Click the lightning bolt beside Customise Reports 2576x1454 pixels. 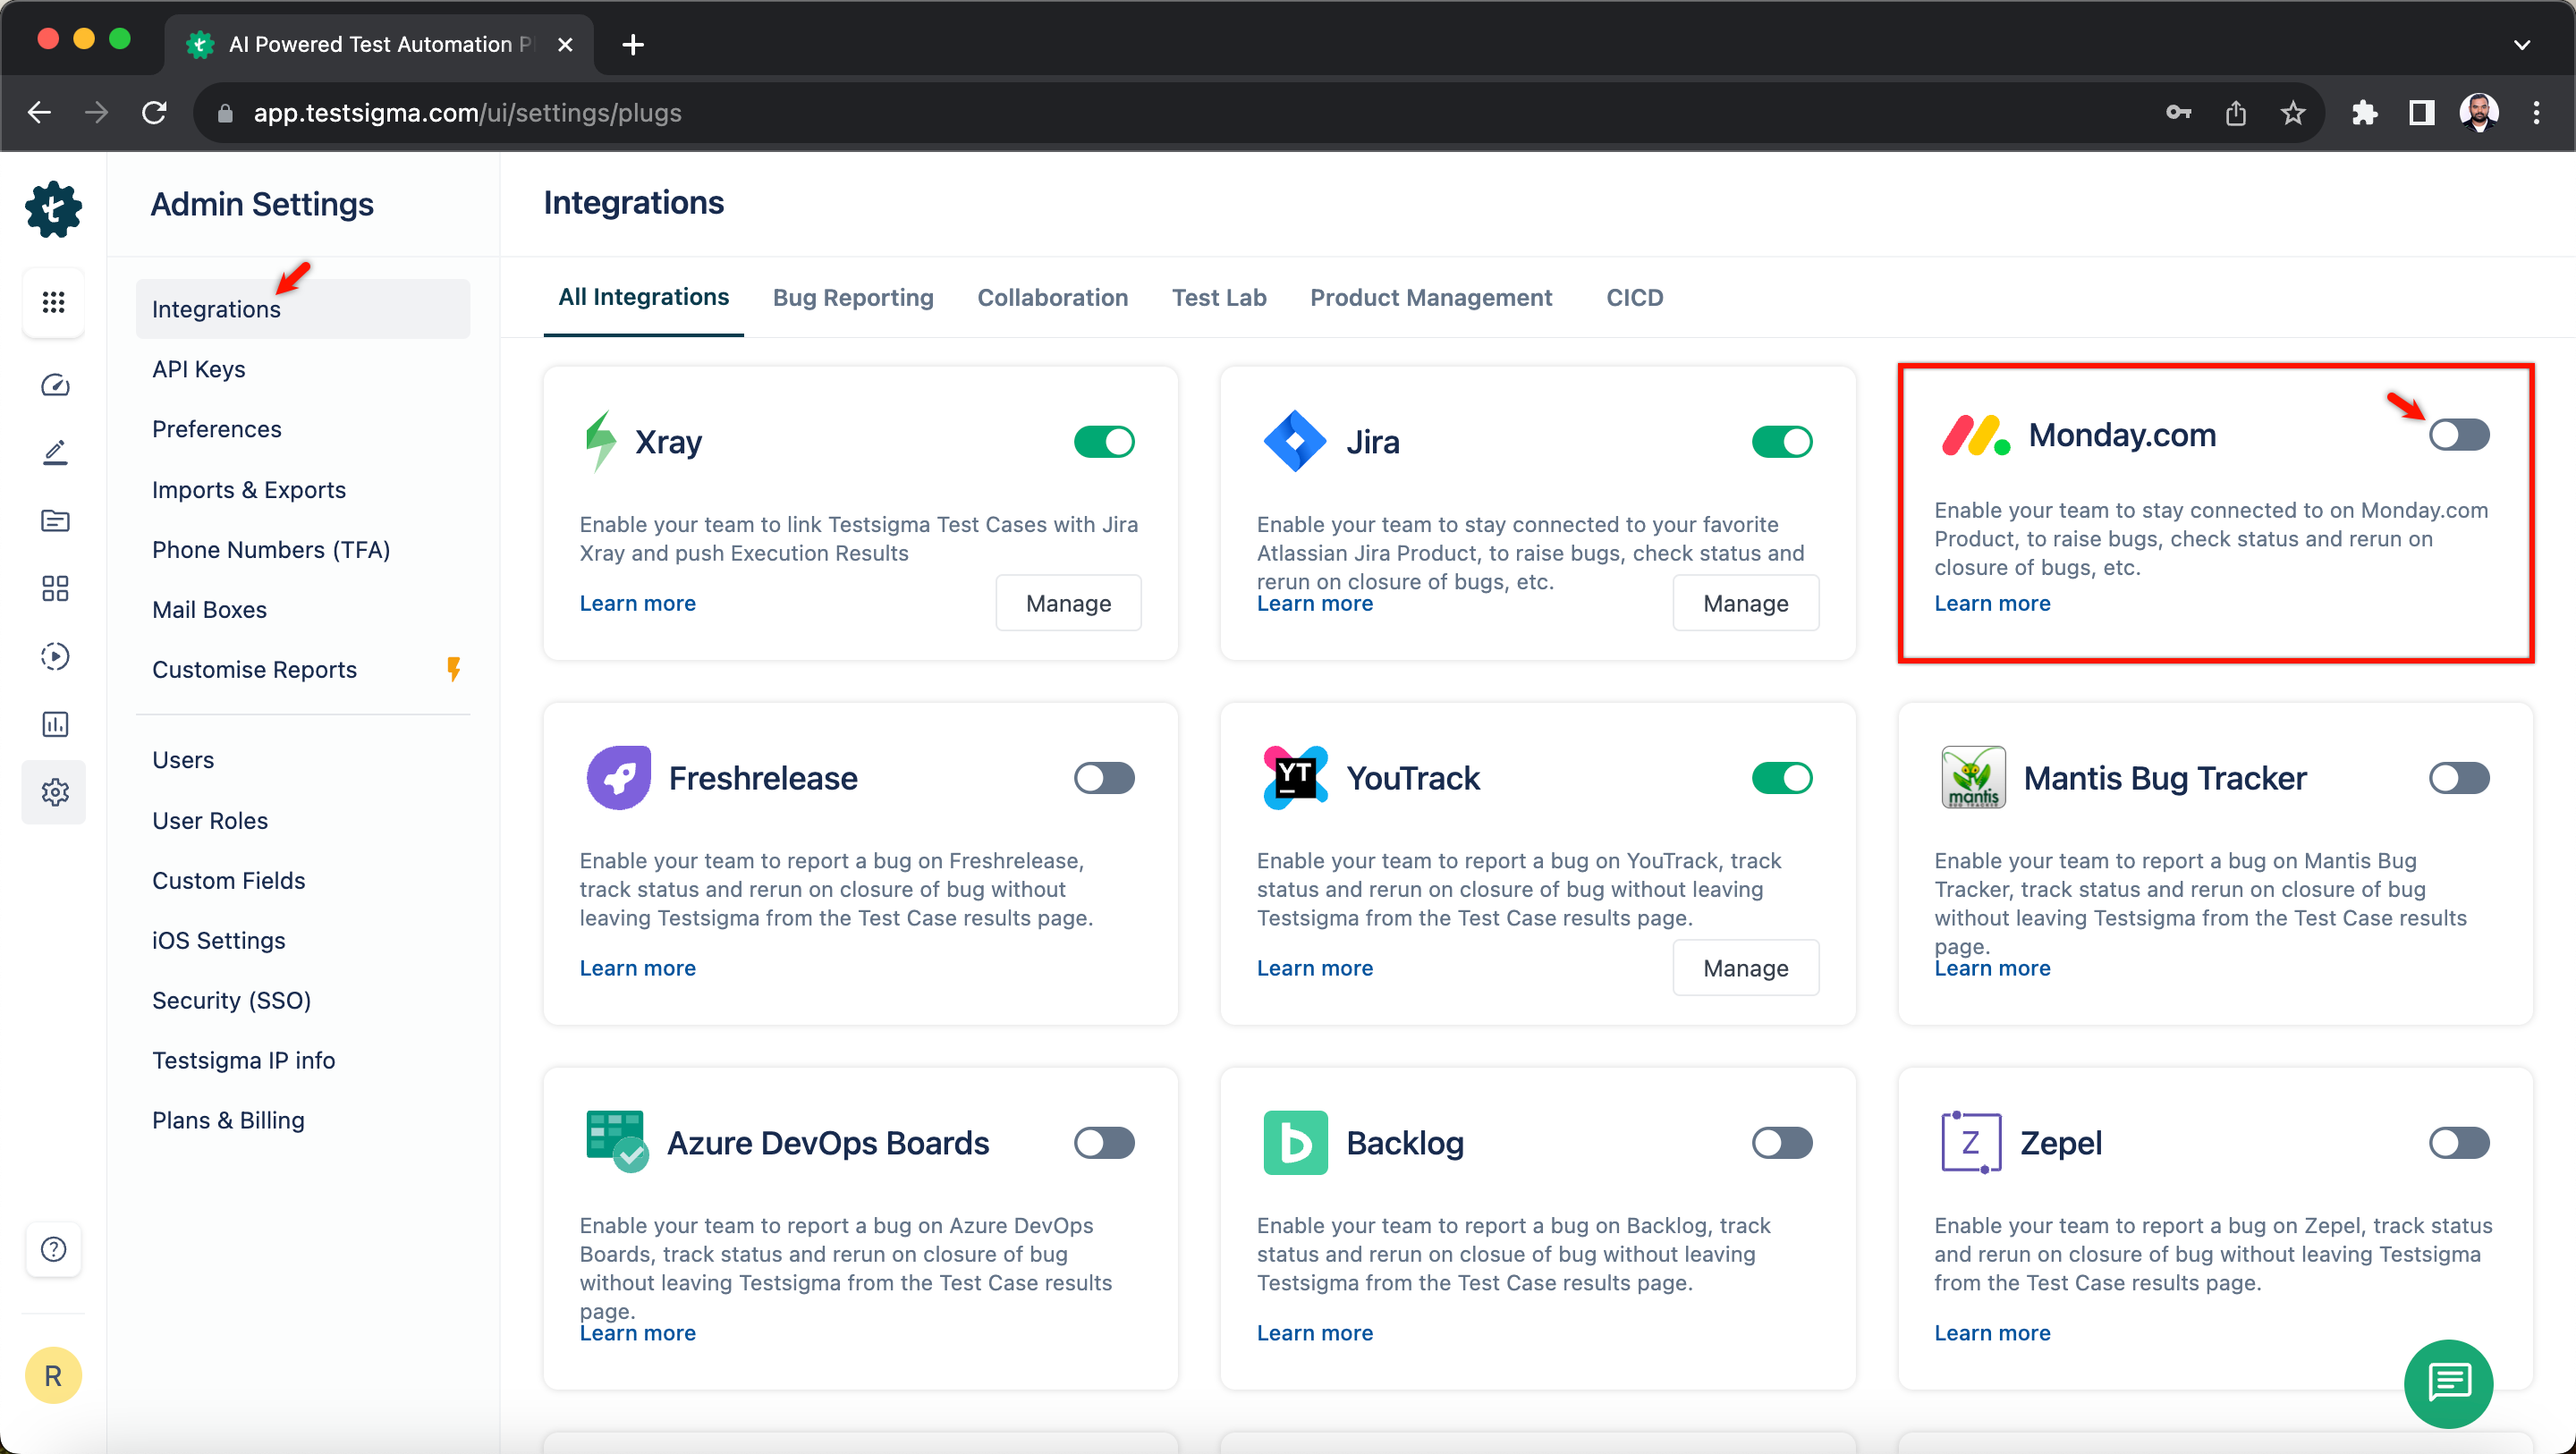[454, 669]
